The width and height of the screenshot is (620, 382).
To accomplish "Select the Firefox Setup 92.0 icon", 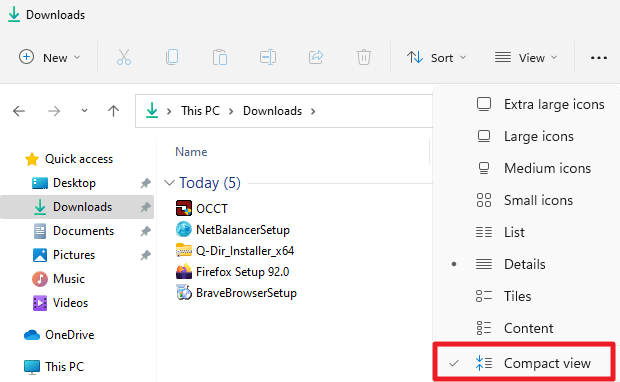I will pyautogui.click(x=184, y=271).
